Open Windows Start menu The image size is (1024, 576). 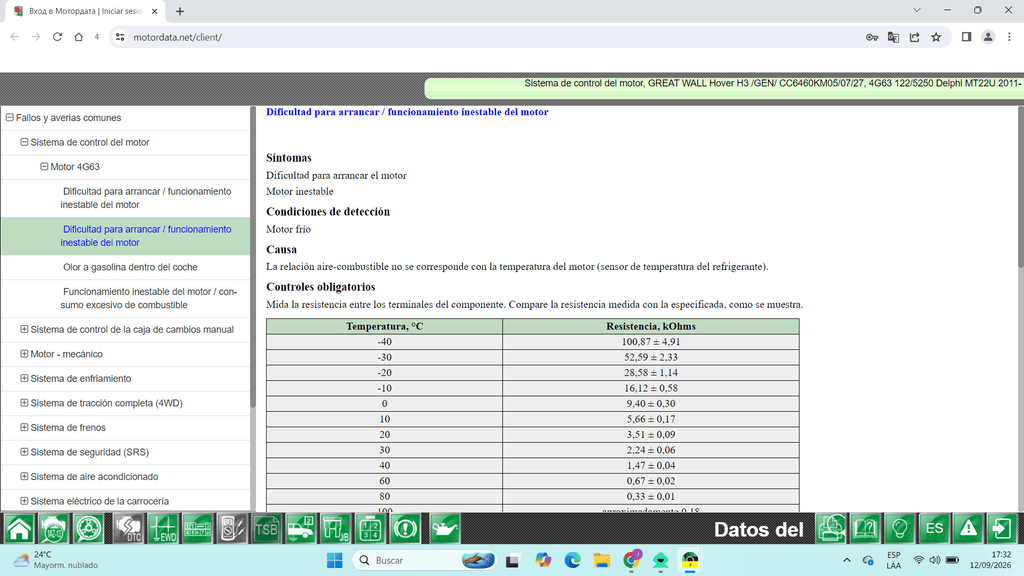[334, 560]
